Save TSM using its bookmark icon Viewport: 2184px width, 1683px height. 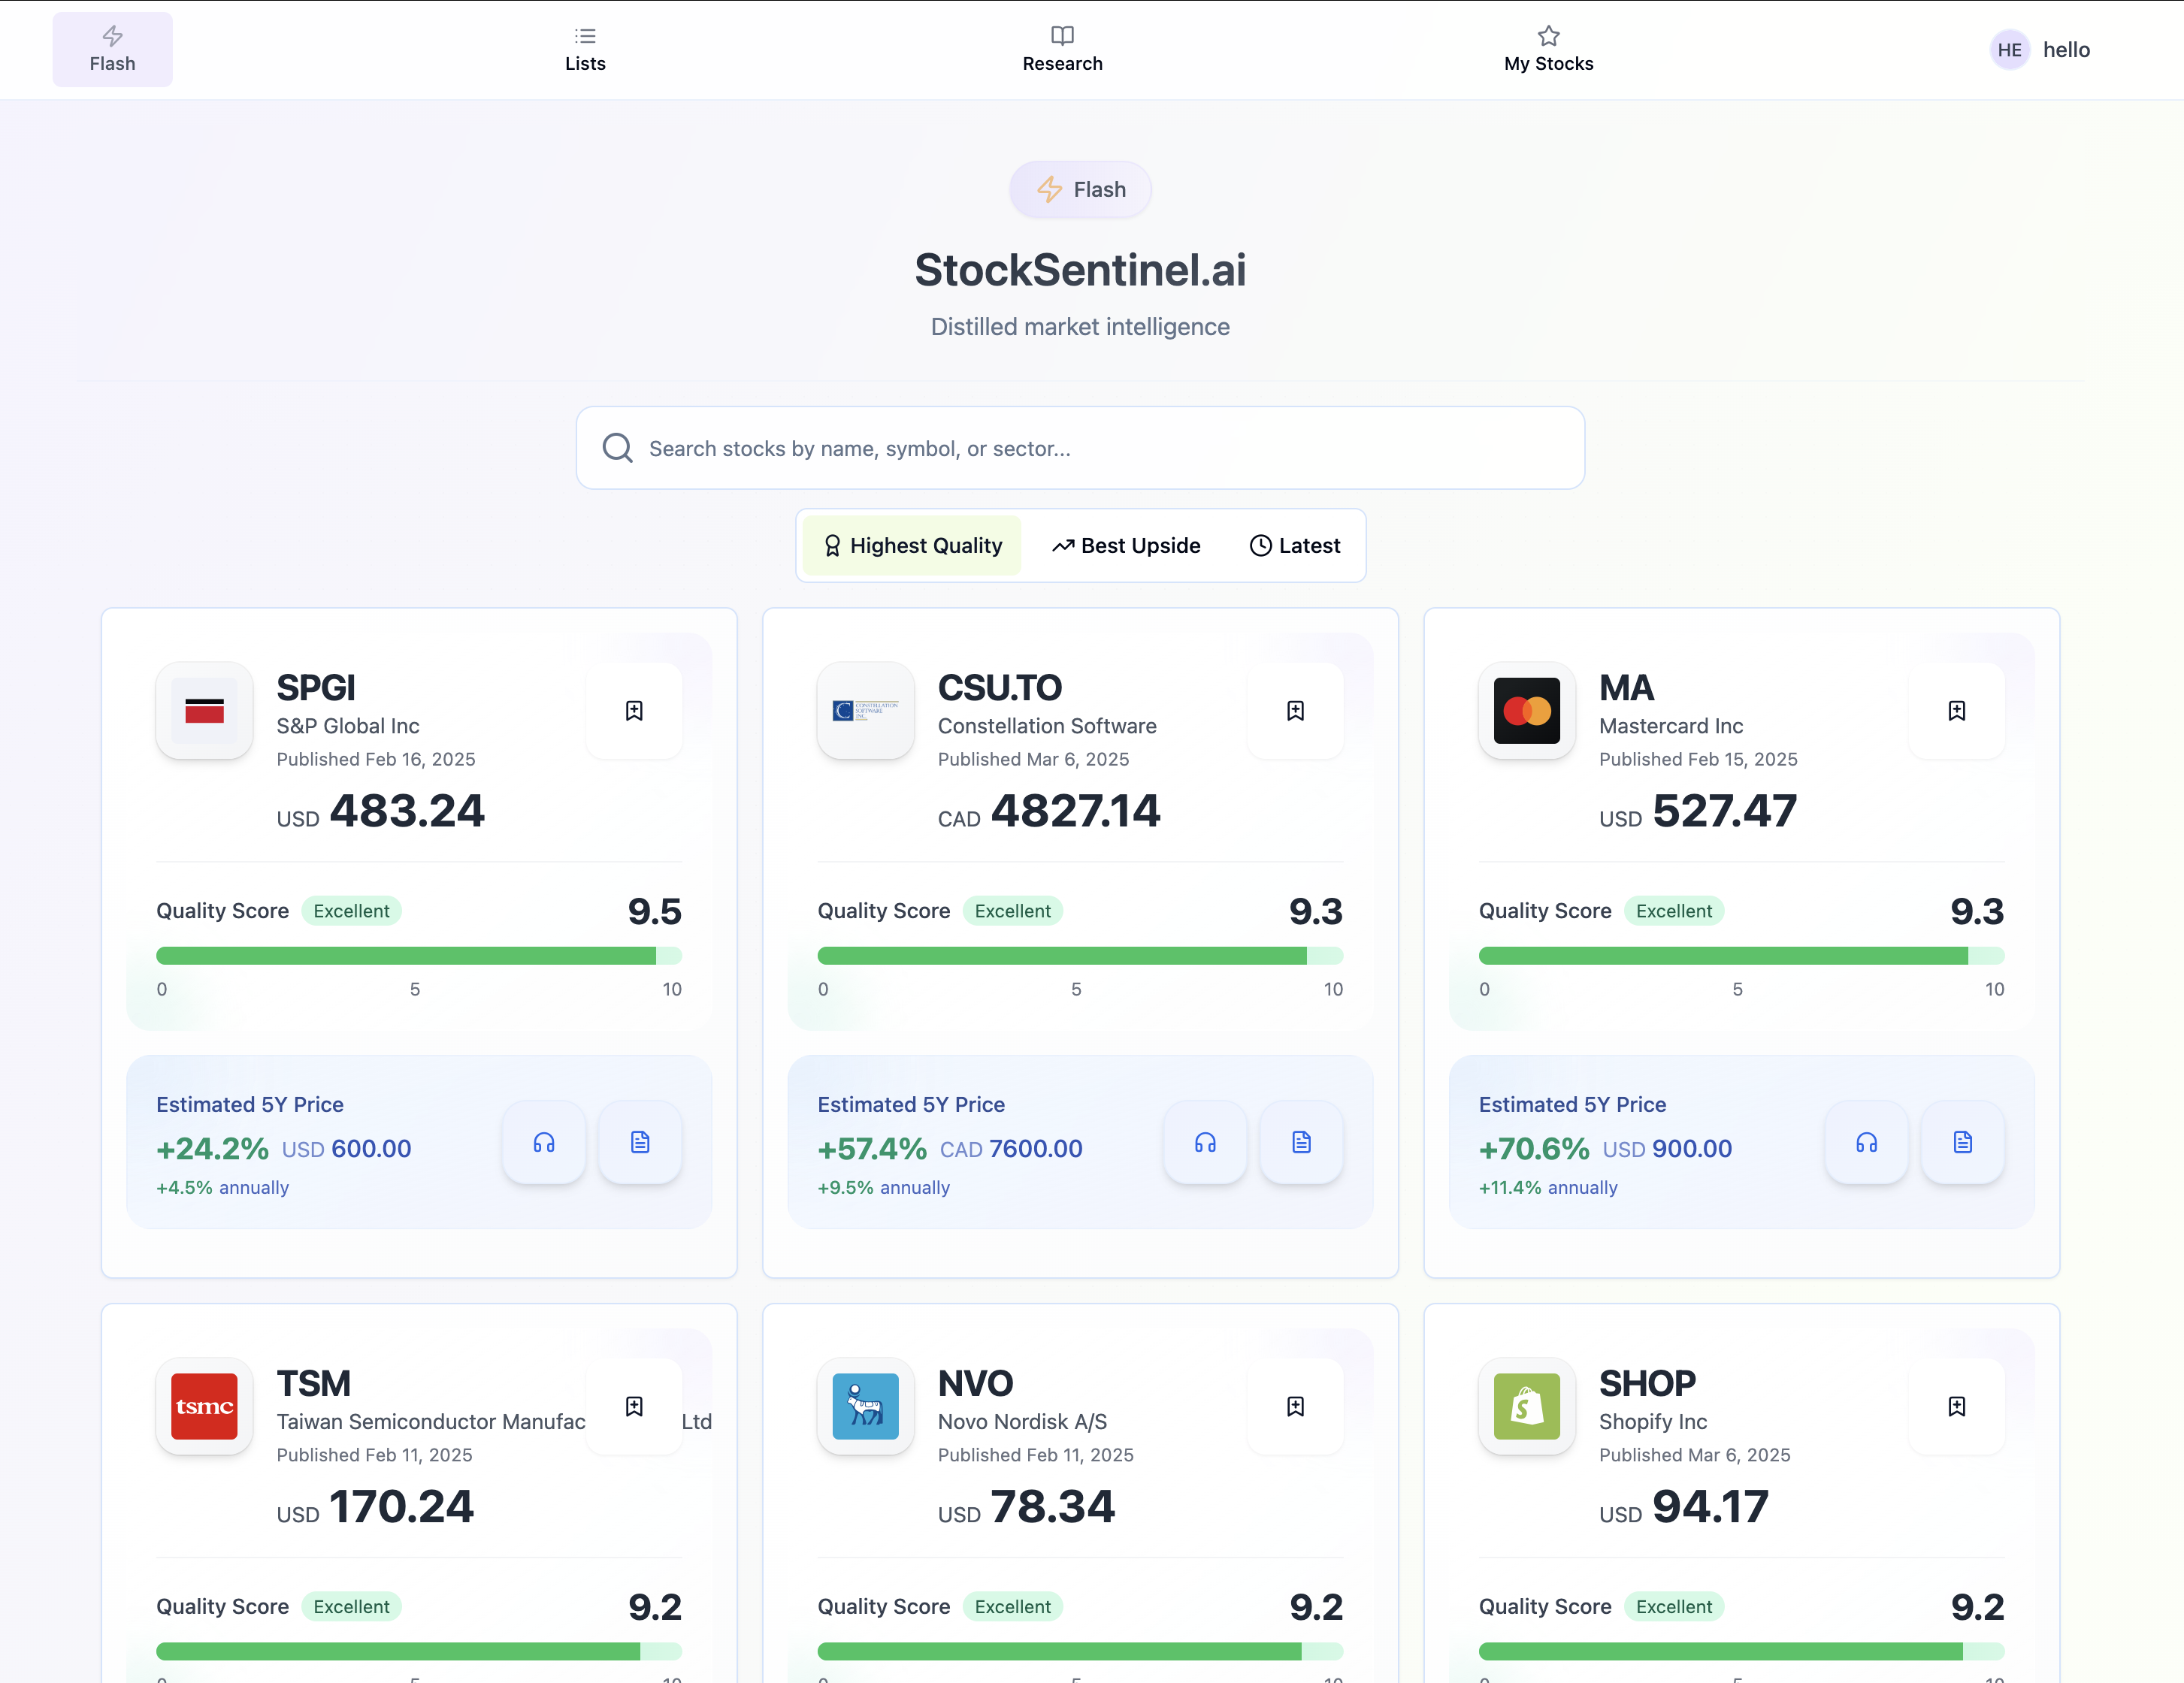[634, 1406]
